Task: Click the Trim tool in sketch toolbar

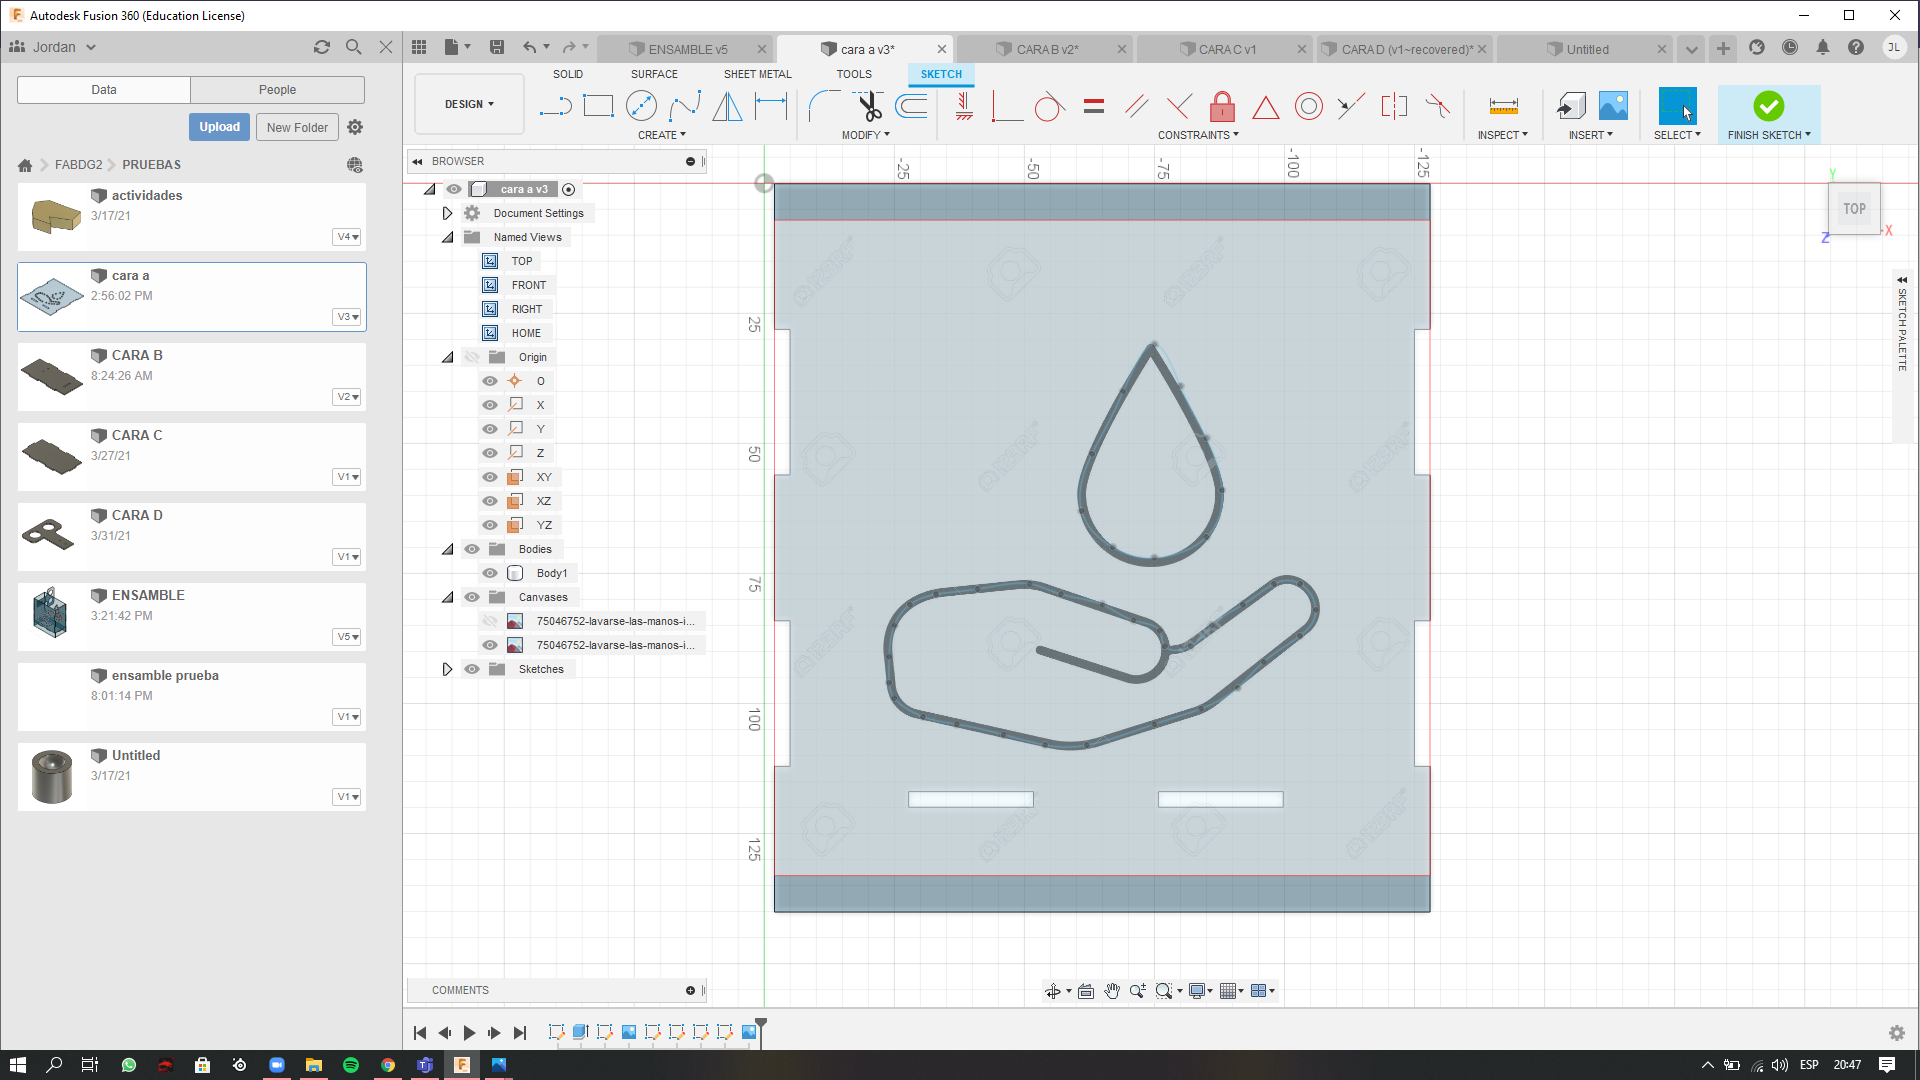Action: click(x=870, y=105)
